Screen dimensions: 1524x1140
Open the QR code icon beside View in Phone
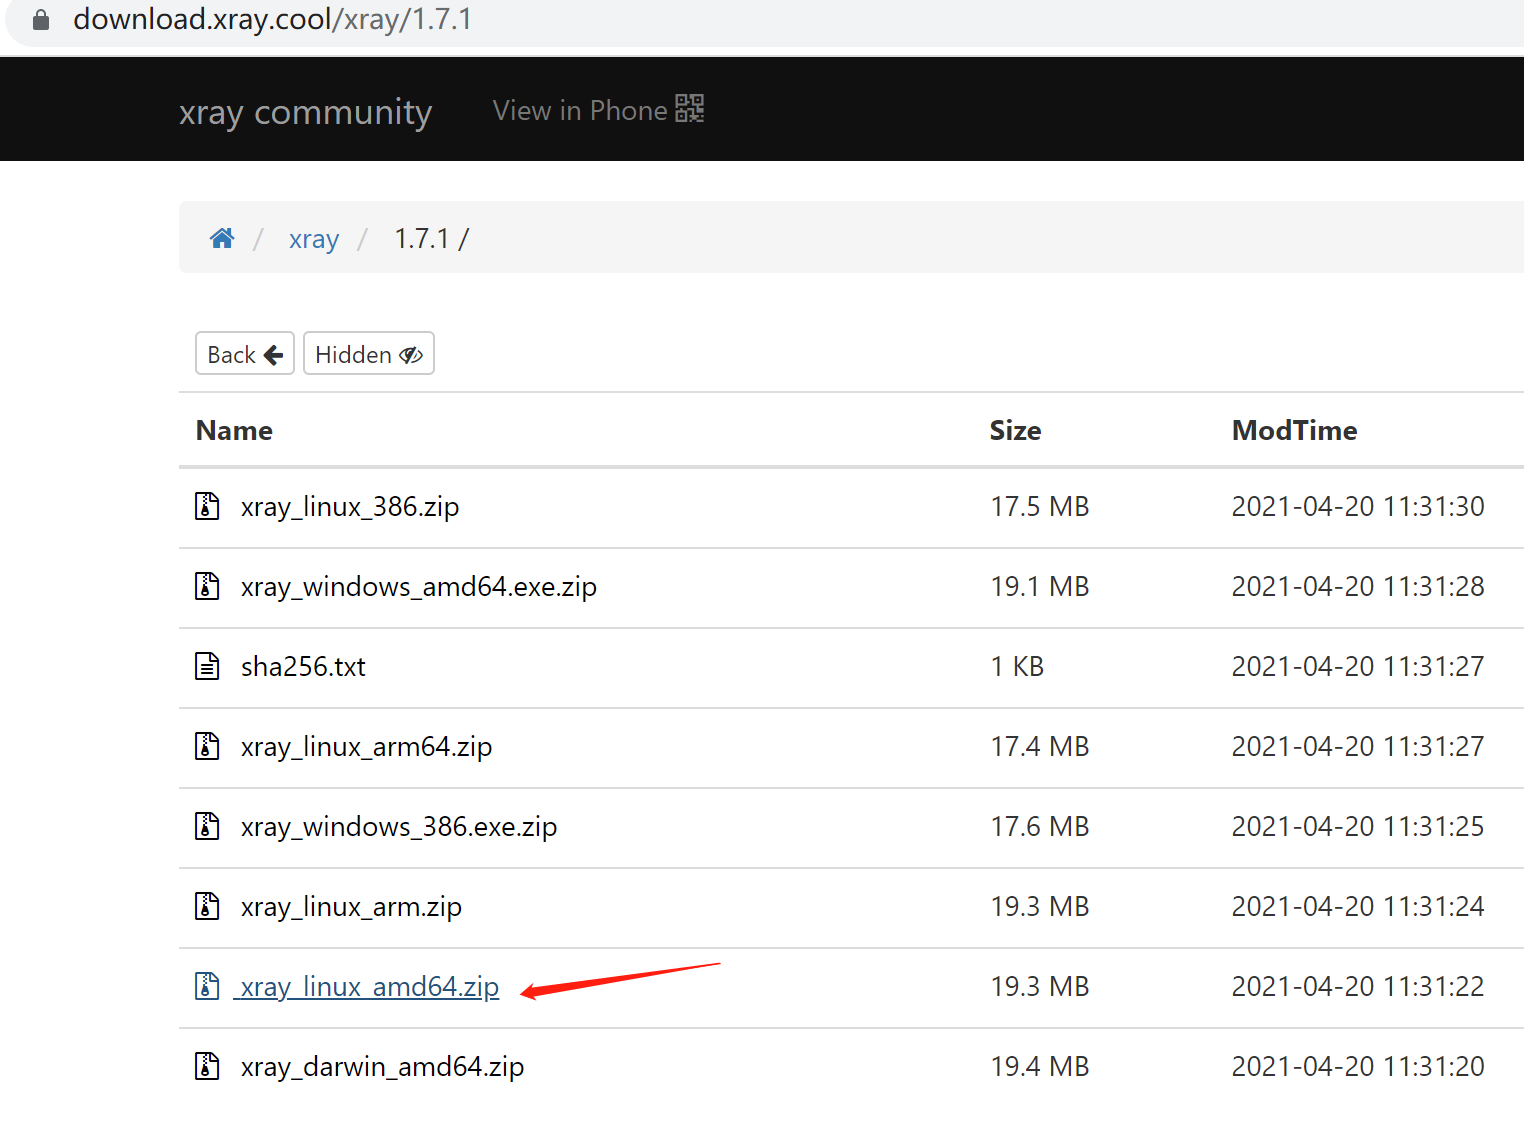click(x=690, y=109)
